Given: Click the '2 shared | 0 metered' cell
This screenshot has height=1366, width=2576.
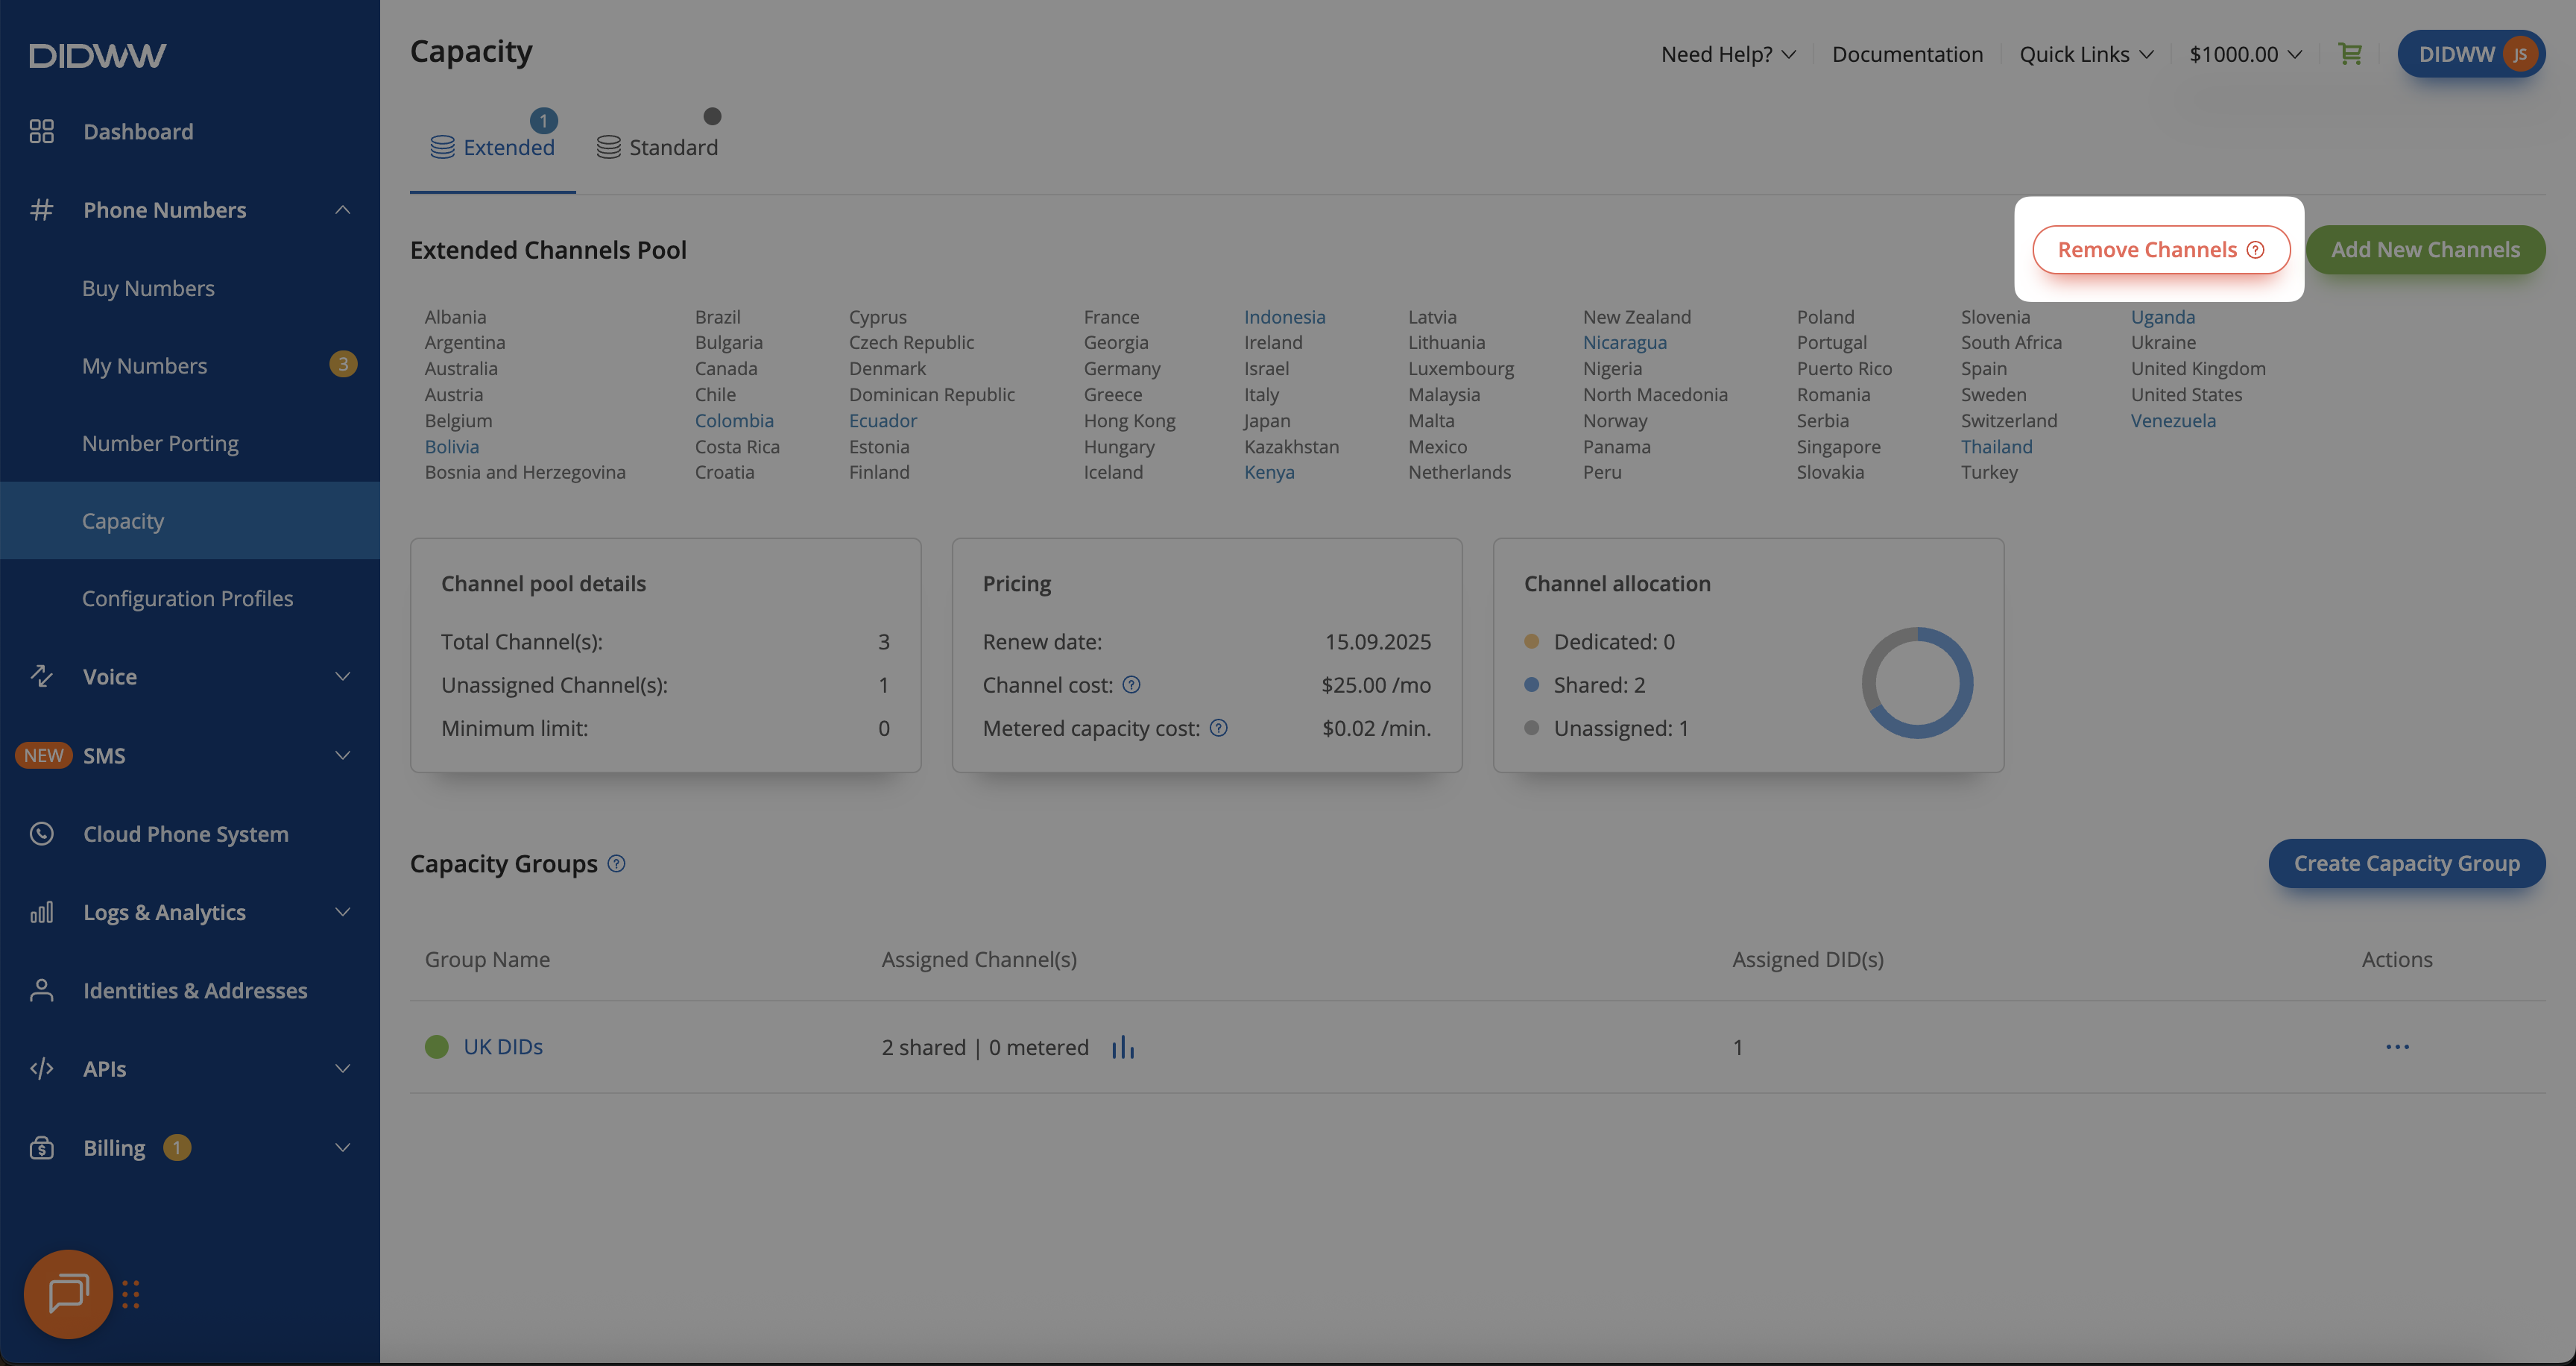Looking at the screenshot, I should point(985,1047).
